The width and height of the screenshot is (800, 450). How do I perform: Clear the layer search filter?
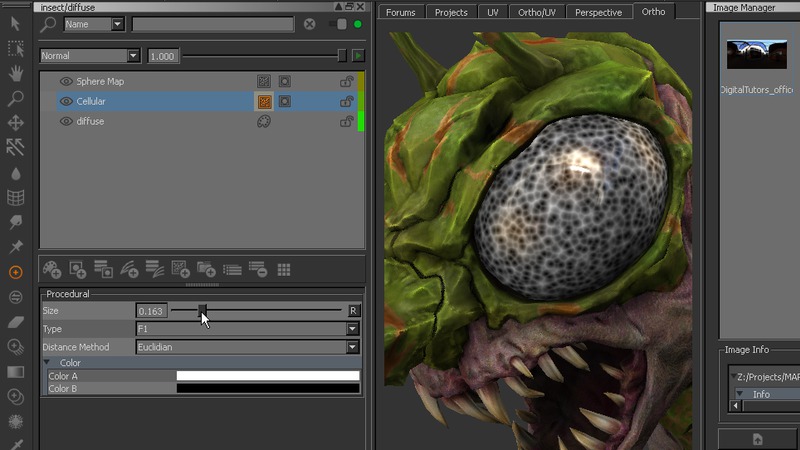click(309, 24)
